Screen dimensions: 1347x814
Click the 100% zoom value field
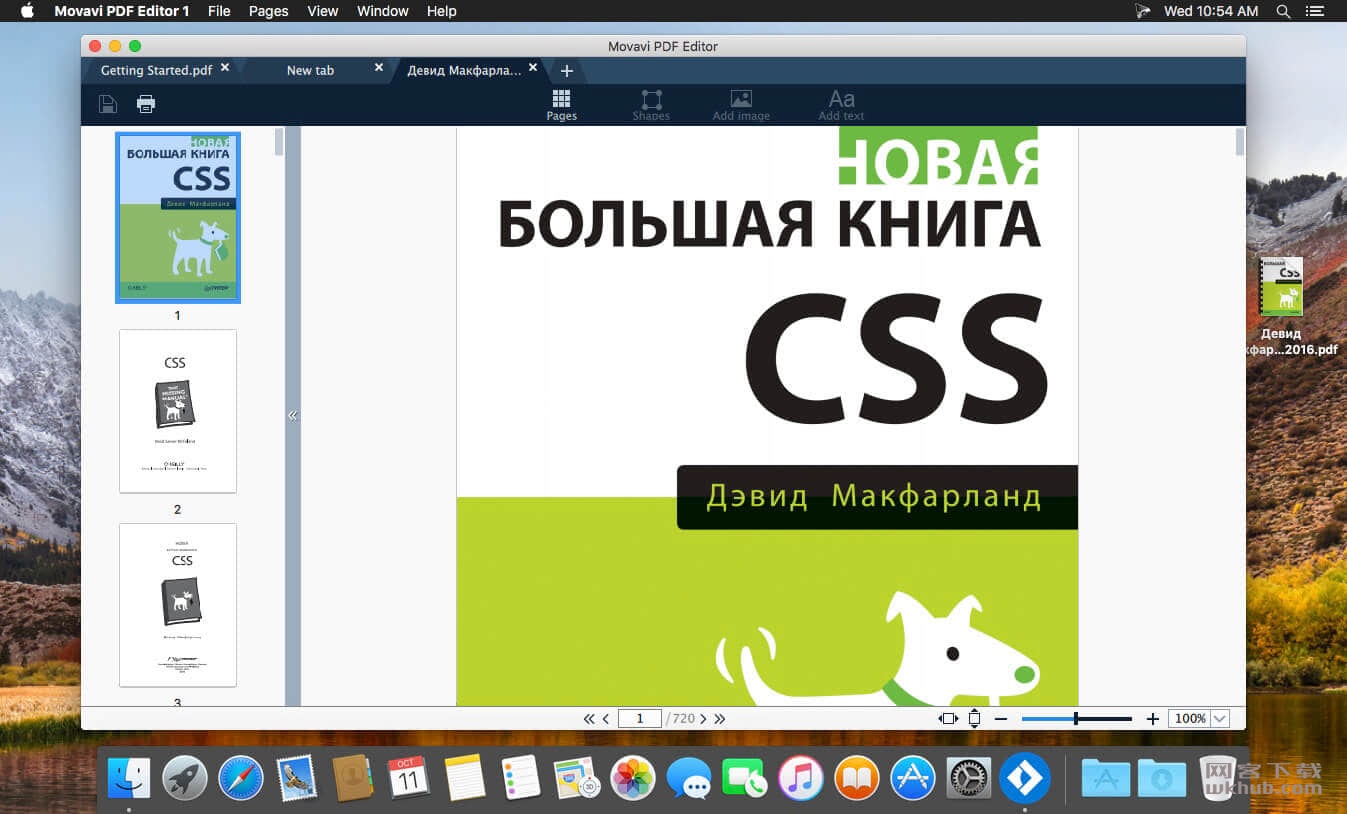click(1189, 718)
